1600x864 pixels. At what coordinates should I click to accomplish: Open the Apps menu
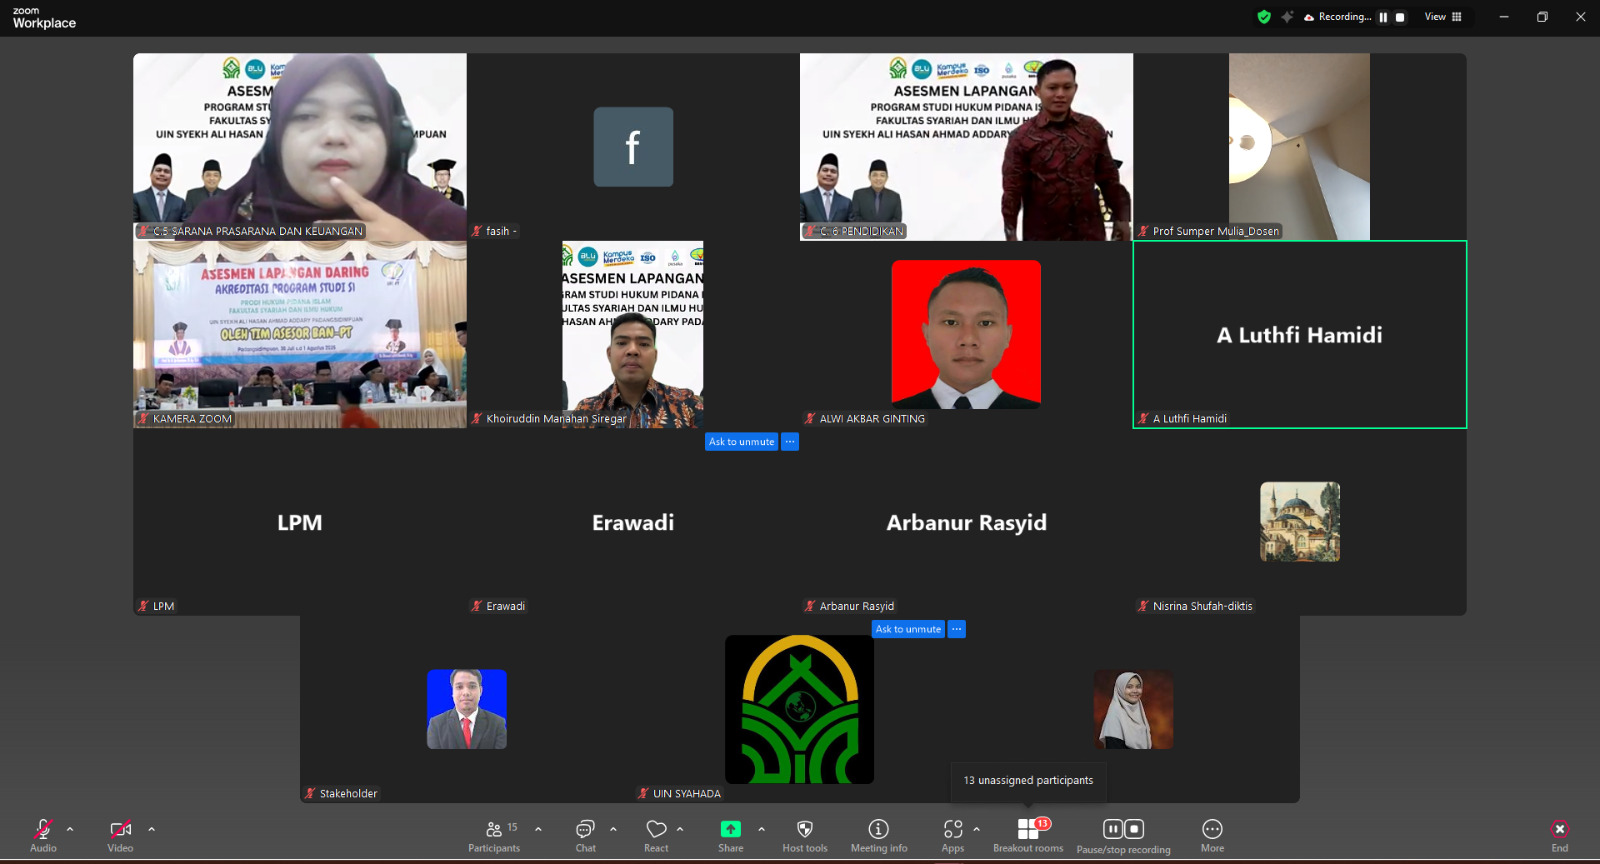pyautogui.click(x=952, y=835)
